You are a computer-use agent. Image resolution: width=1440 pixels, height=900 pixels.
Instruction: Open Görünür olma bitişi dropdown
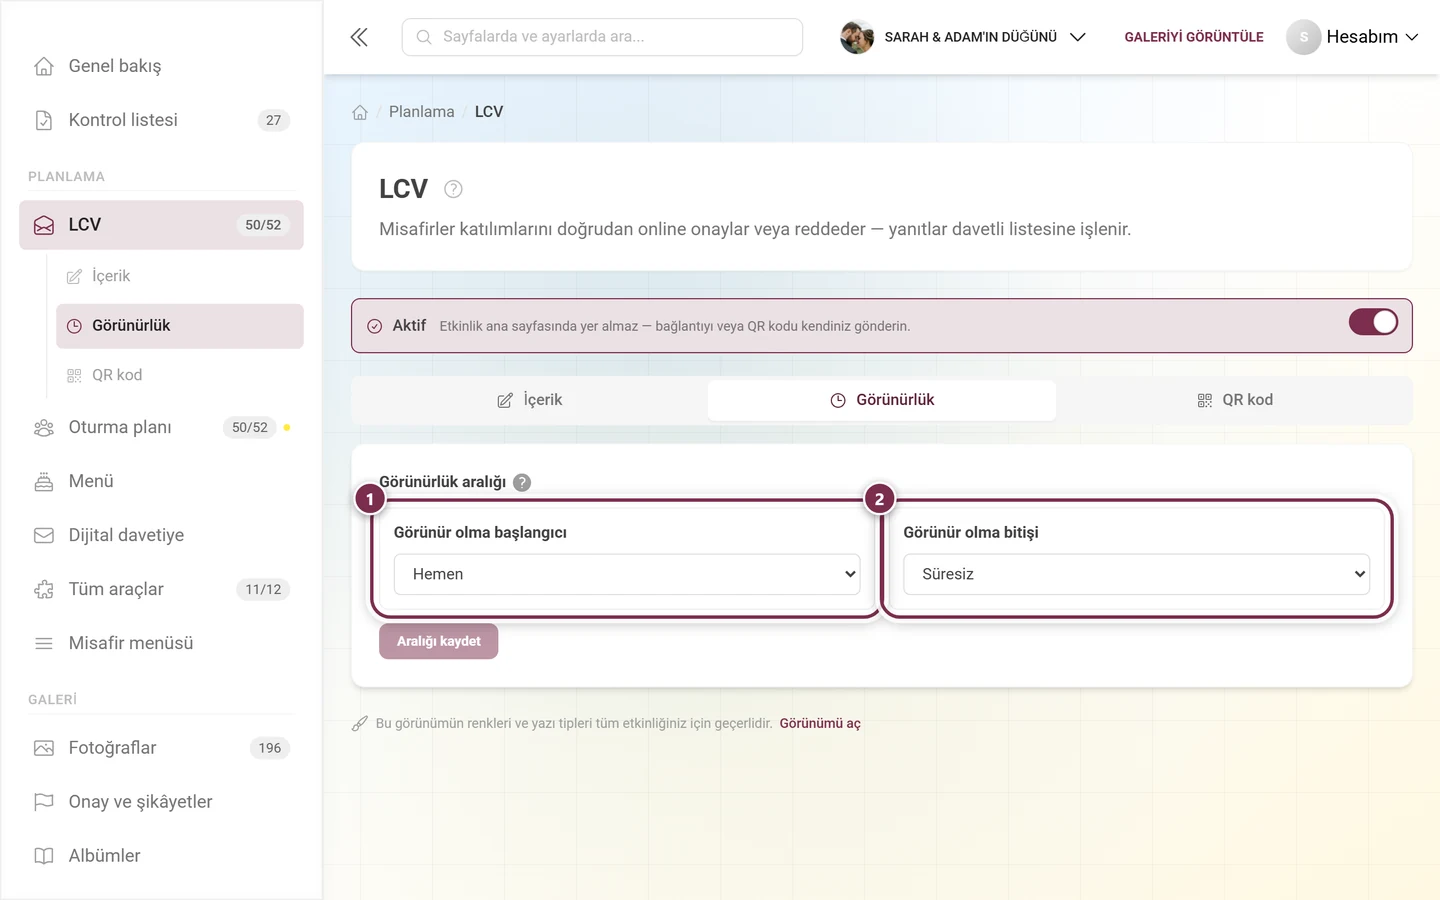[x=1136, y=574]
